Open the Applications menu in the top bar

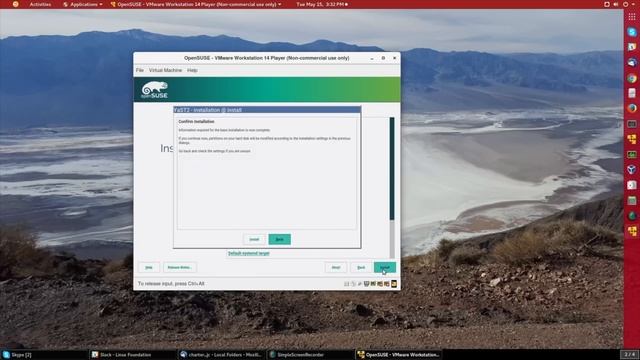pyautogui.click(x=83, y=4)
